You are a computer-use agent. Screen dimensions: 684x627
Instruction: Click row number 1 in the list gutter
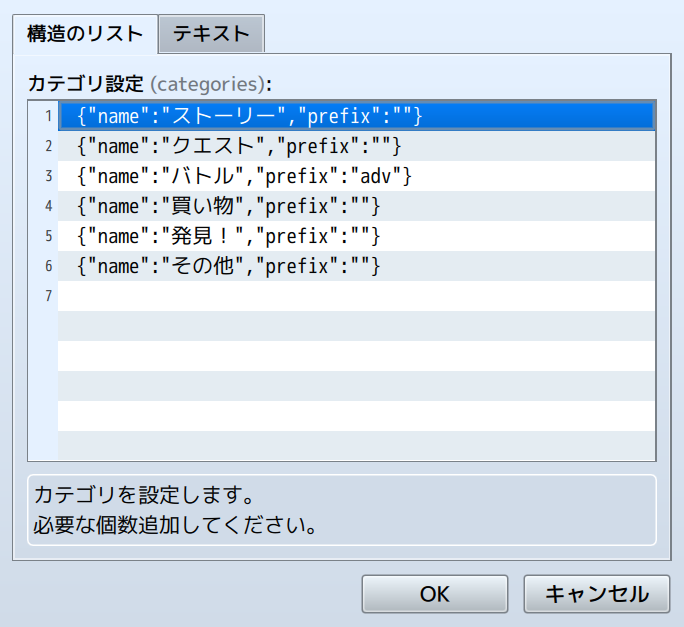pos(46,117)
